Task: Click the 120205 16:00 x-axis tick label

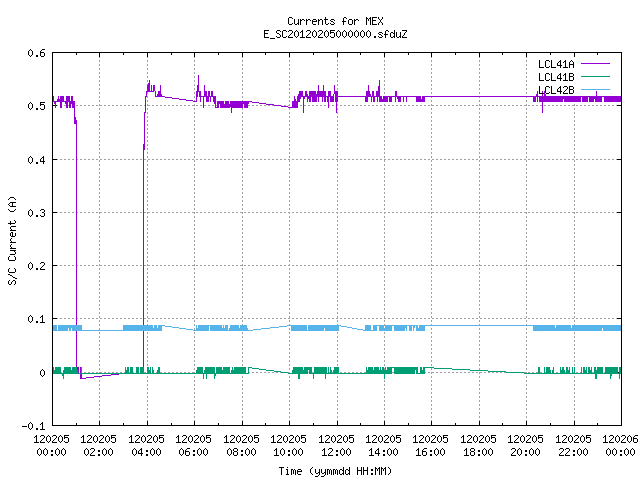Action: (430, 446)
